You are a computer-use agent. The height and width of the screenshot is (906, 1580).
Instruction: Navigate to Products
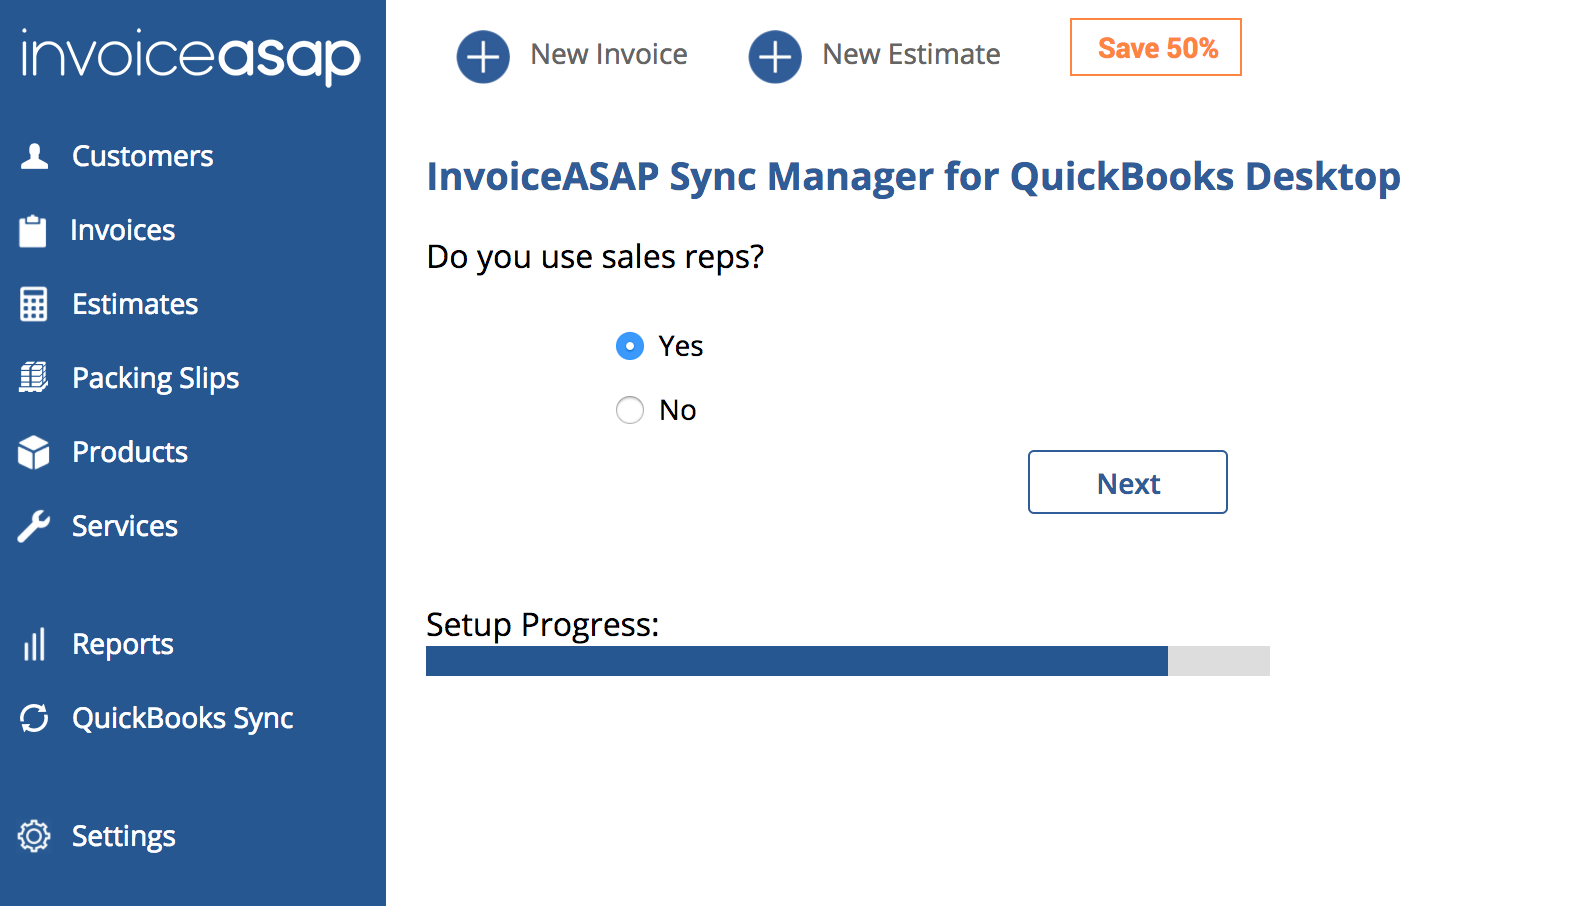pyautogui.click(x=130, y=452)
